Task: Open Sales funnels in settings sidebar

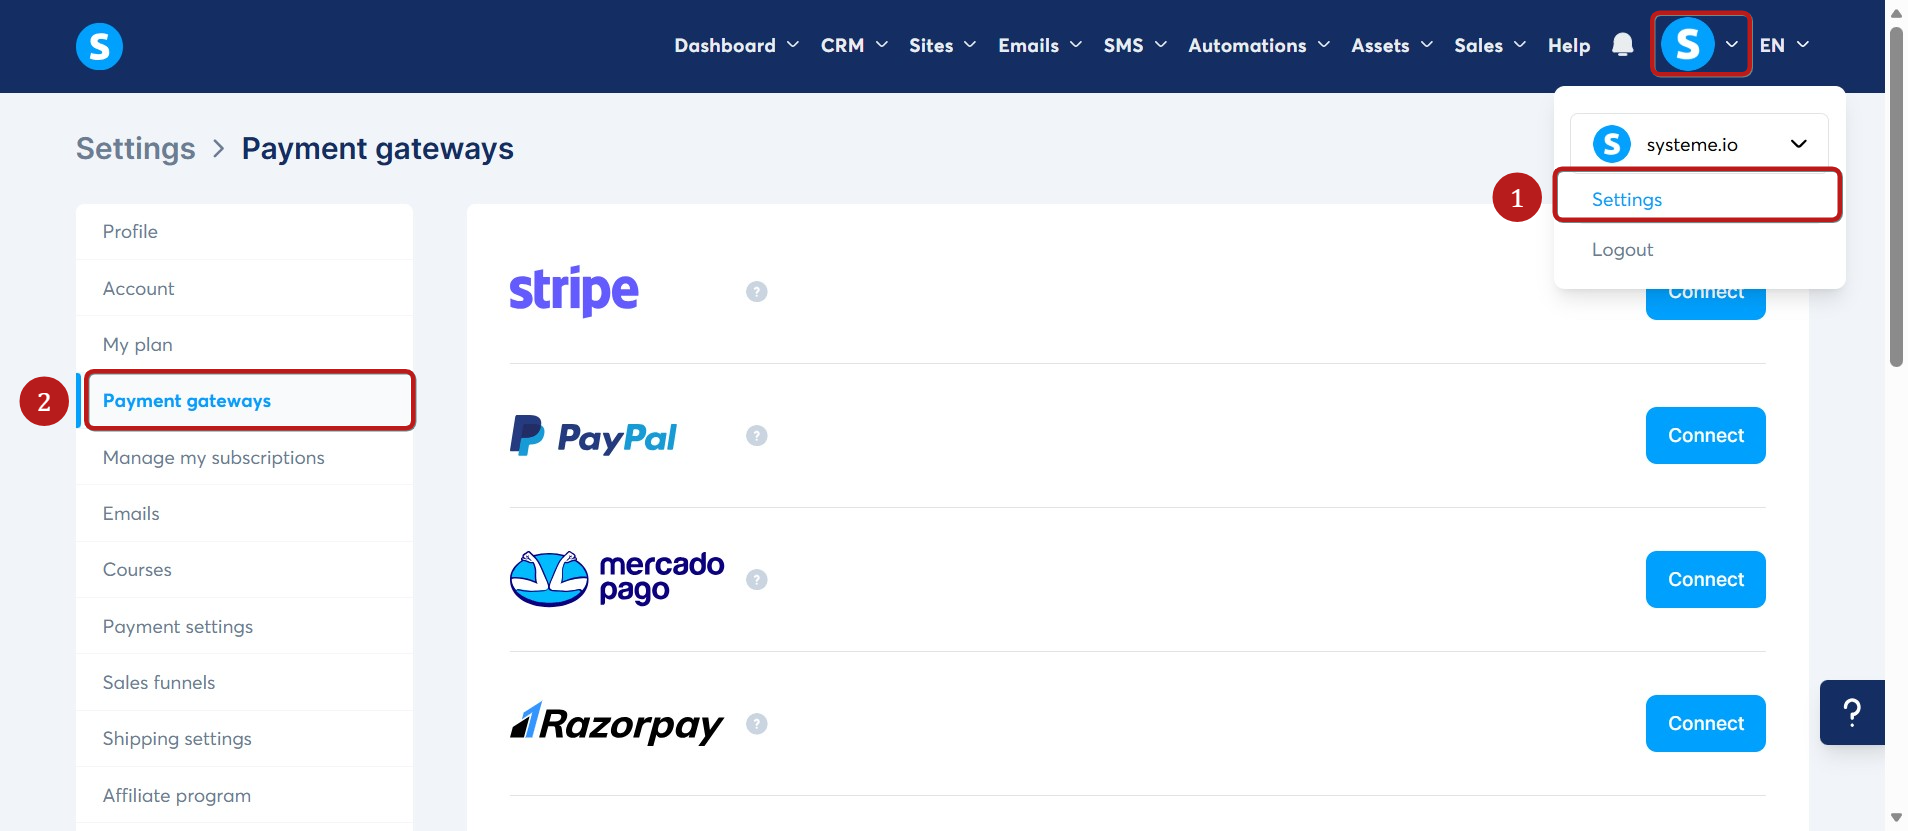Action: 244,683
